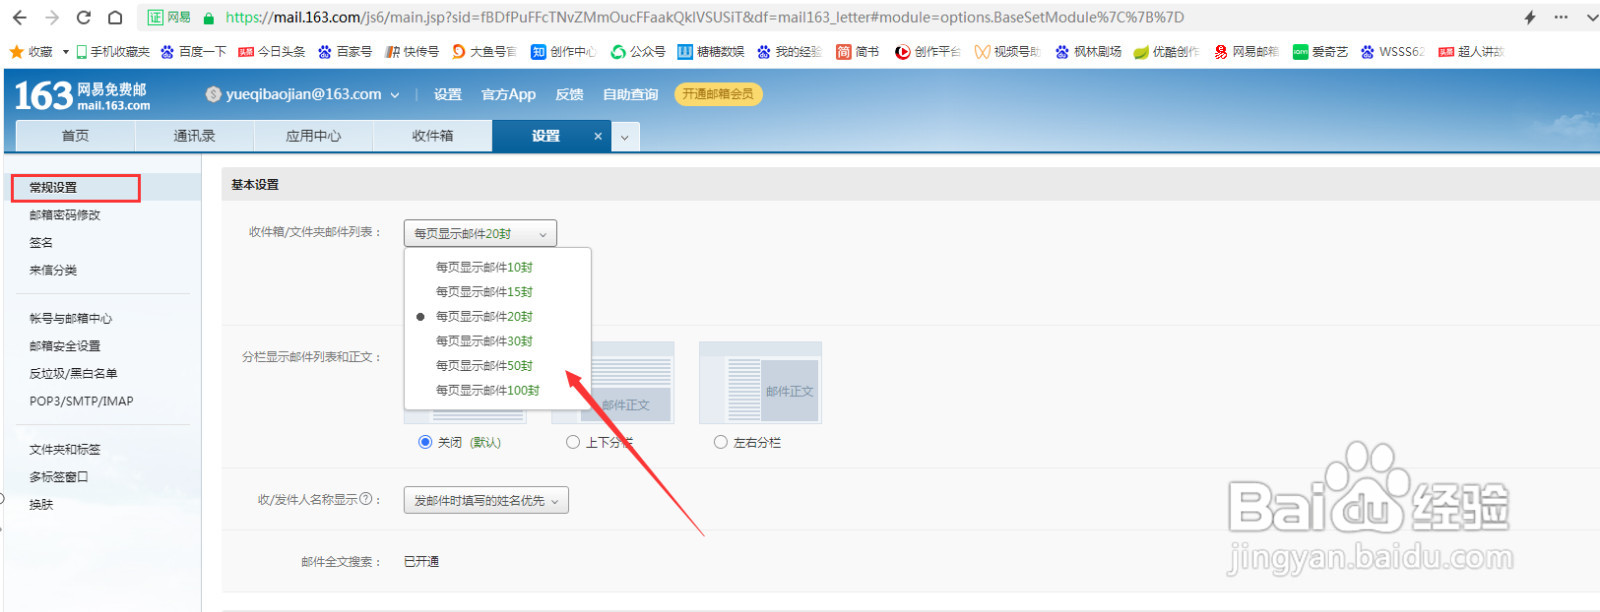Open the 爱奇艺 bookmark
1600x612 pixels.
coord(1320,51)
